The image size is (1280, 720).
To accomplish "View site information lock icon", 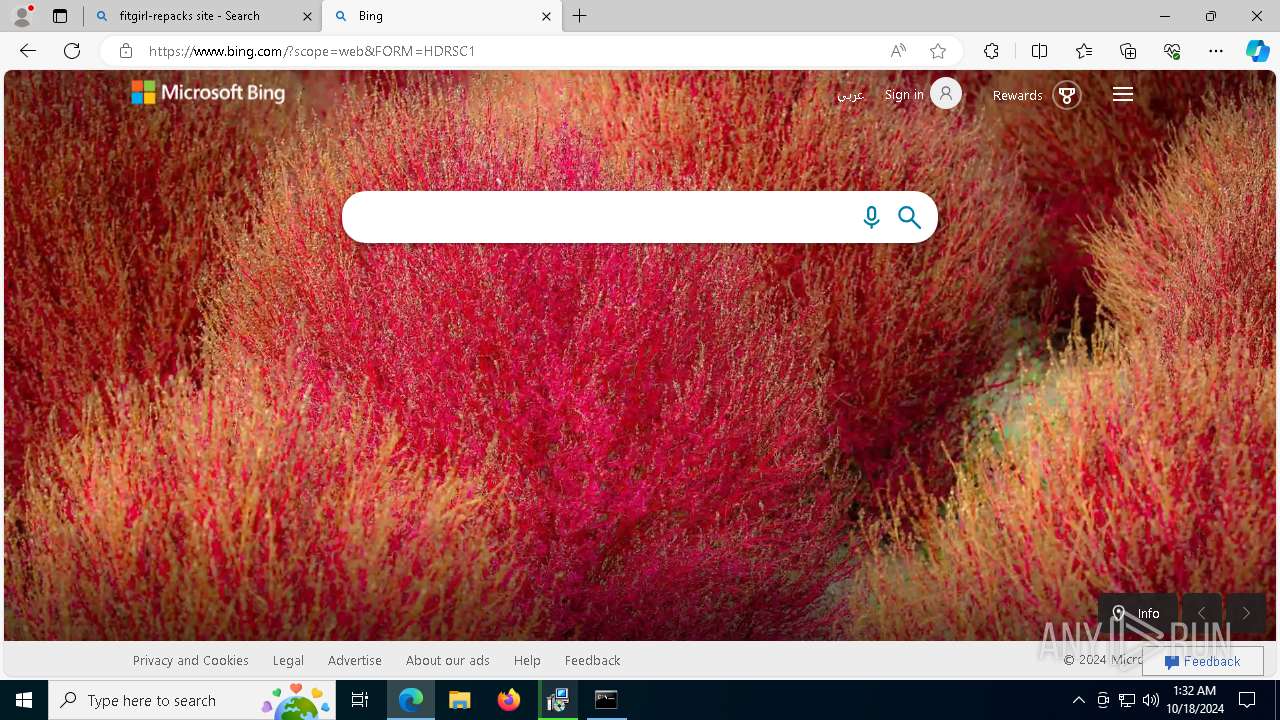I will [126, 51].
